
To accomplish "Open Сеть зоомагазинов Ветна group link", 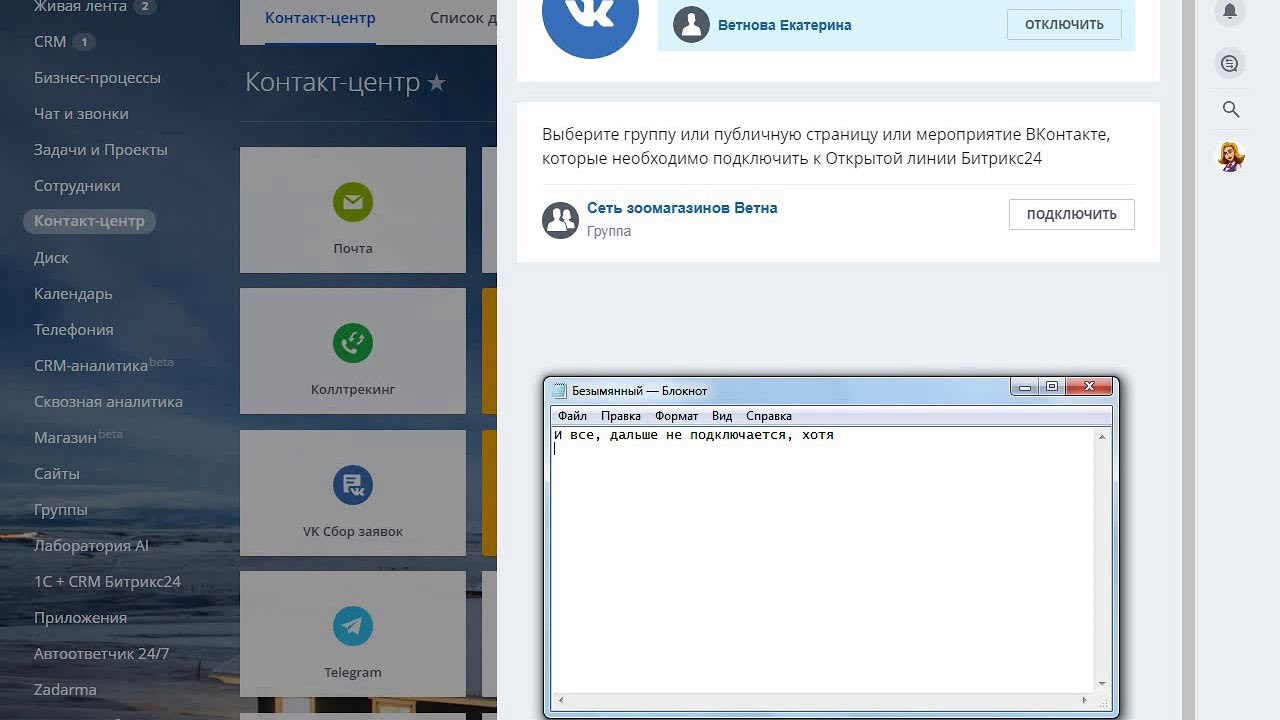I will point(682,208).
